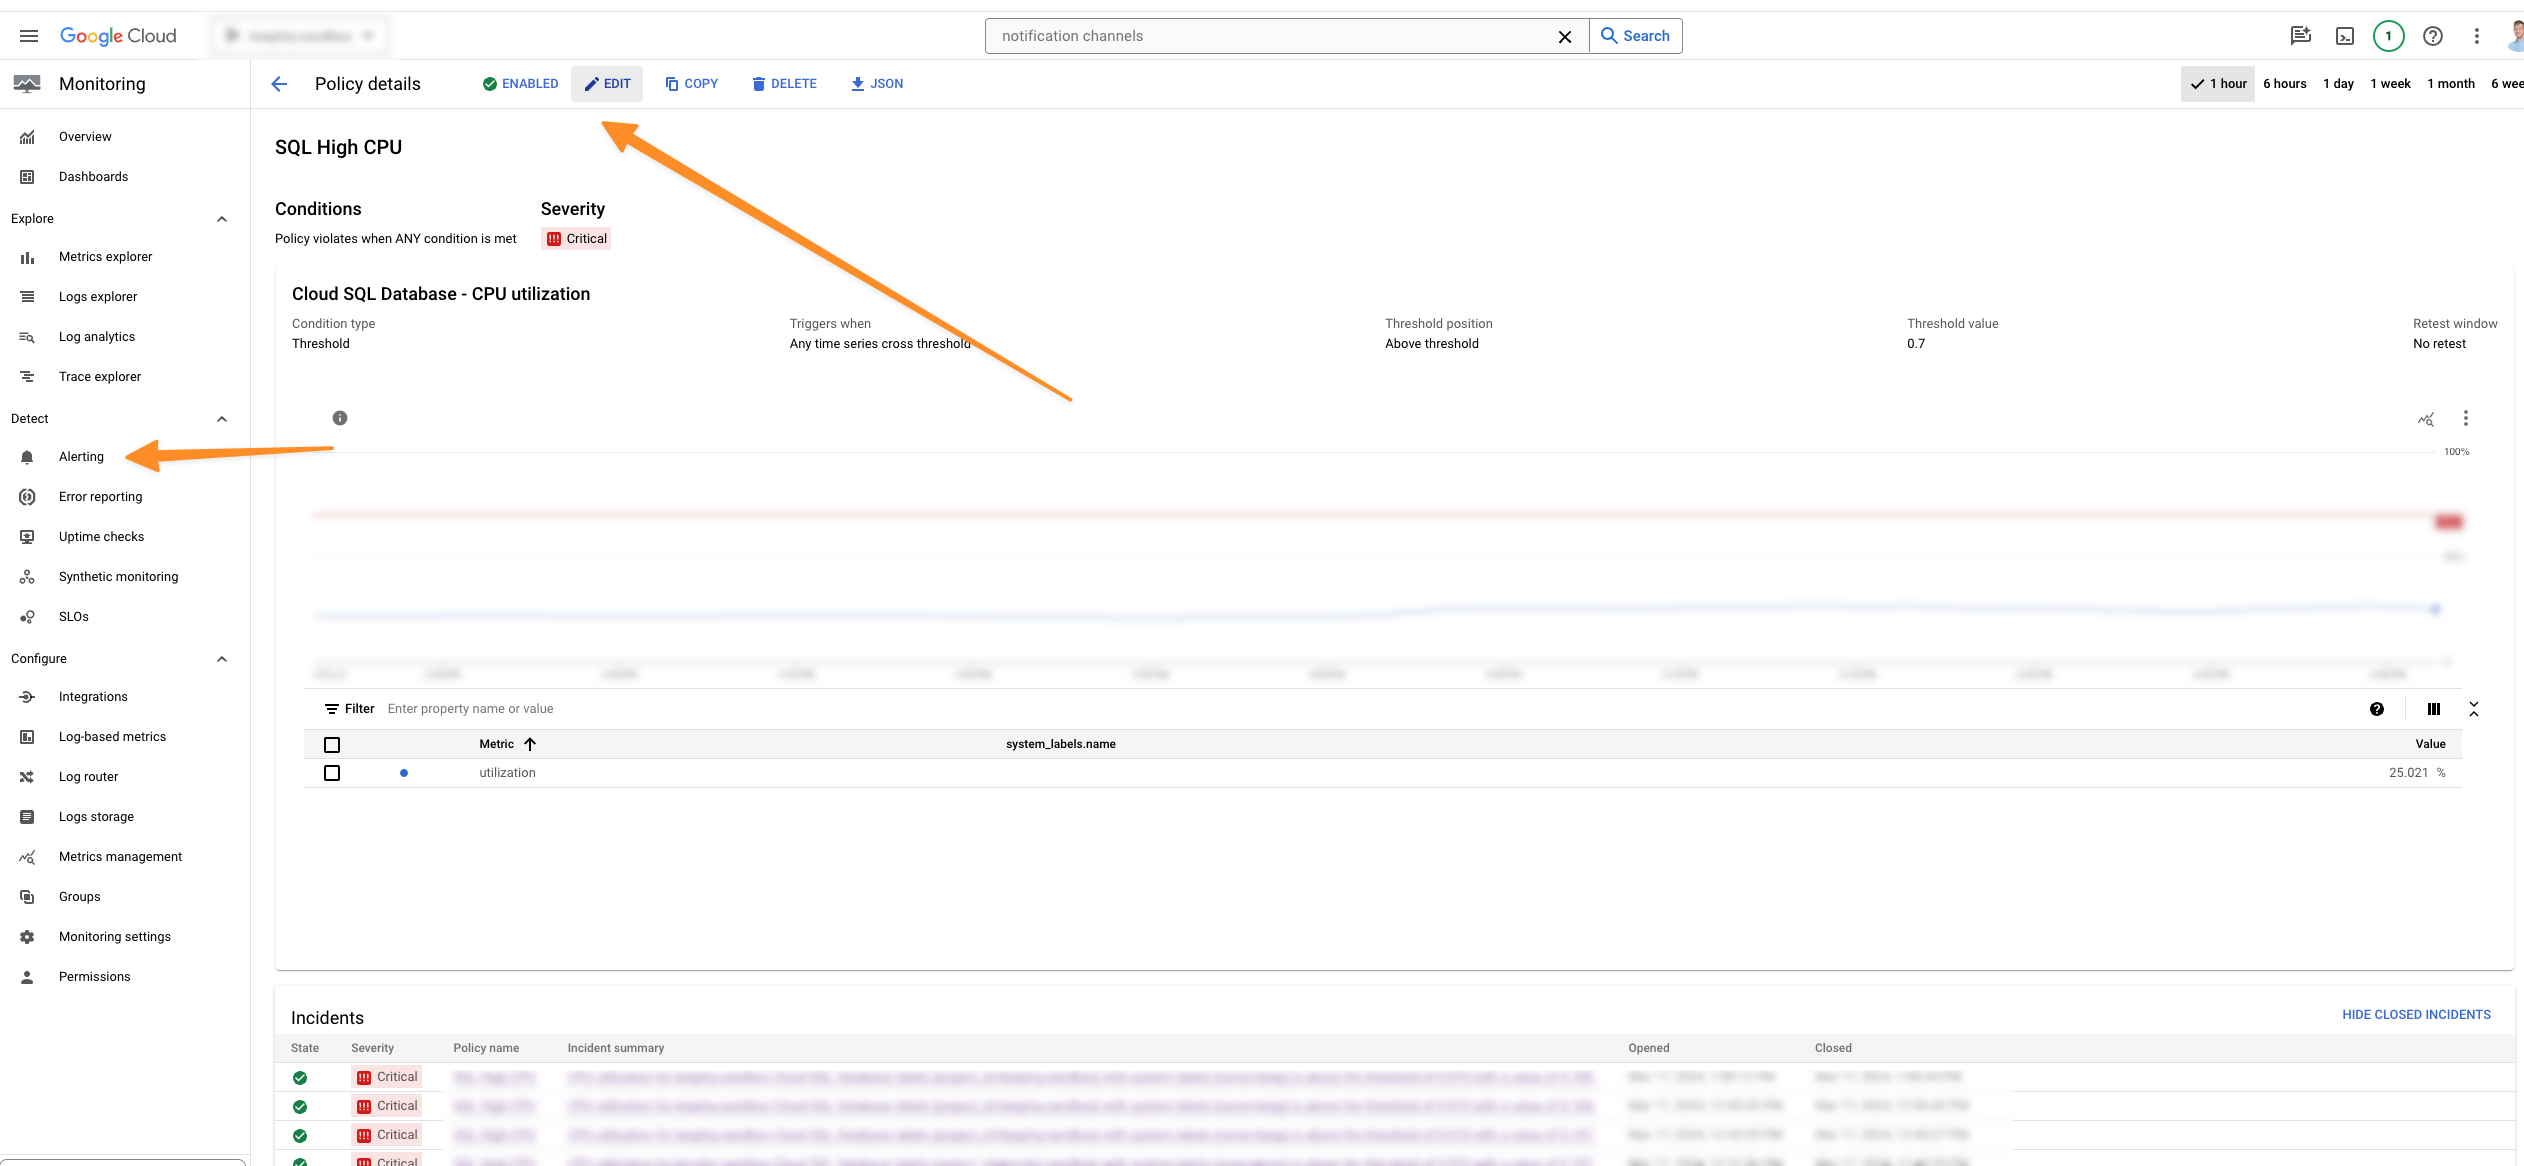Go back using the left arrow icon
This screenshot has height=1166, width=2524.
(x=280, y=84)
